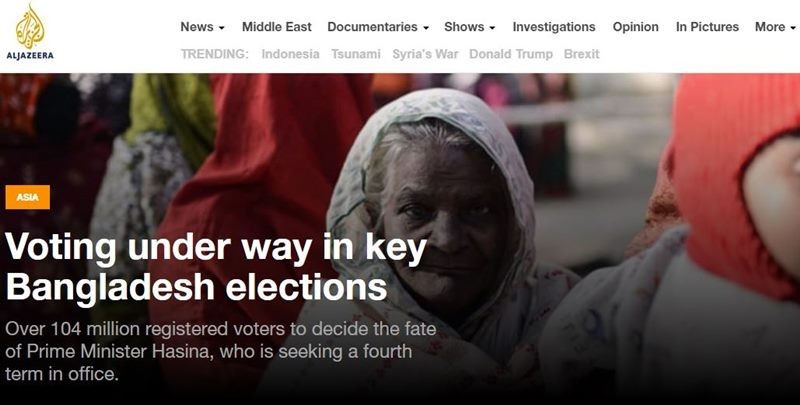
Task: Open the Brexit trending link
Action: point(582,54)
